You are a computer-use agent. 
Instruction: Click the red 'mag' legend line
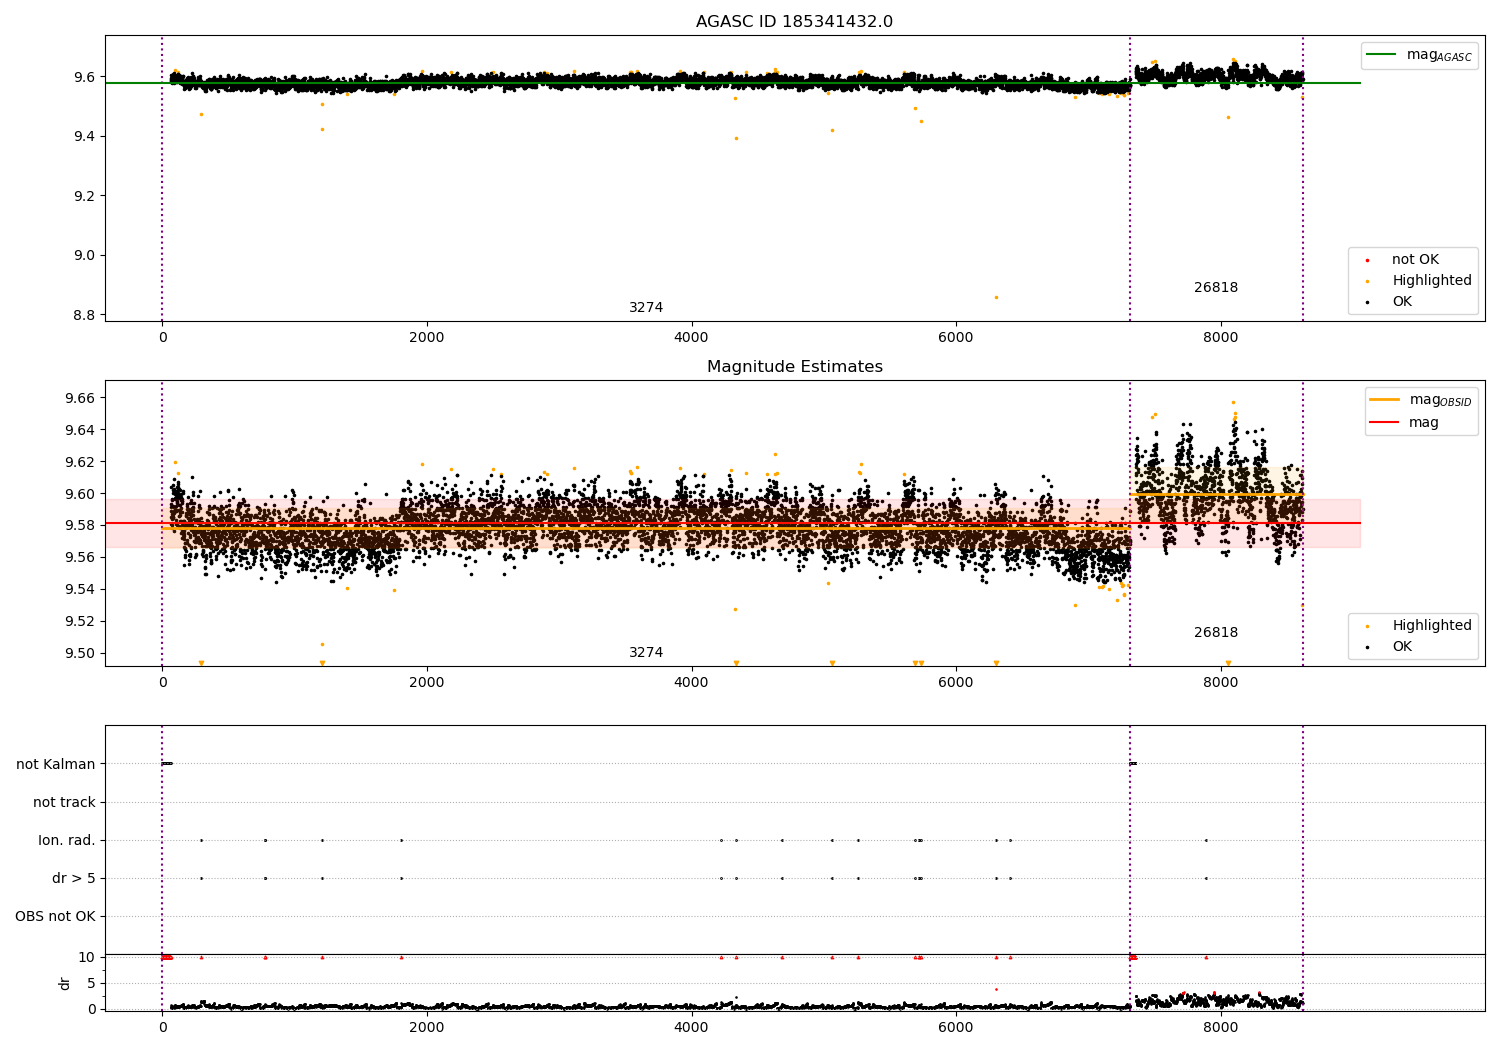point(1384,423)
